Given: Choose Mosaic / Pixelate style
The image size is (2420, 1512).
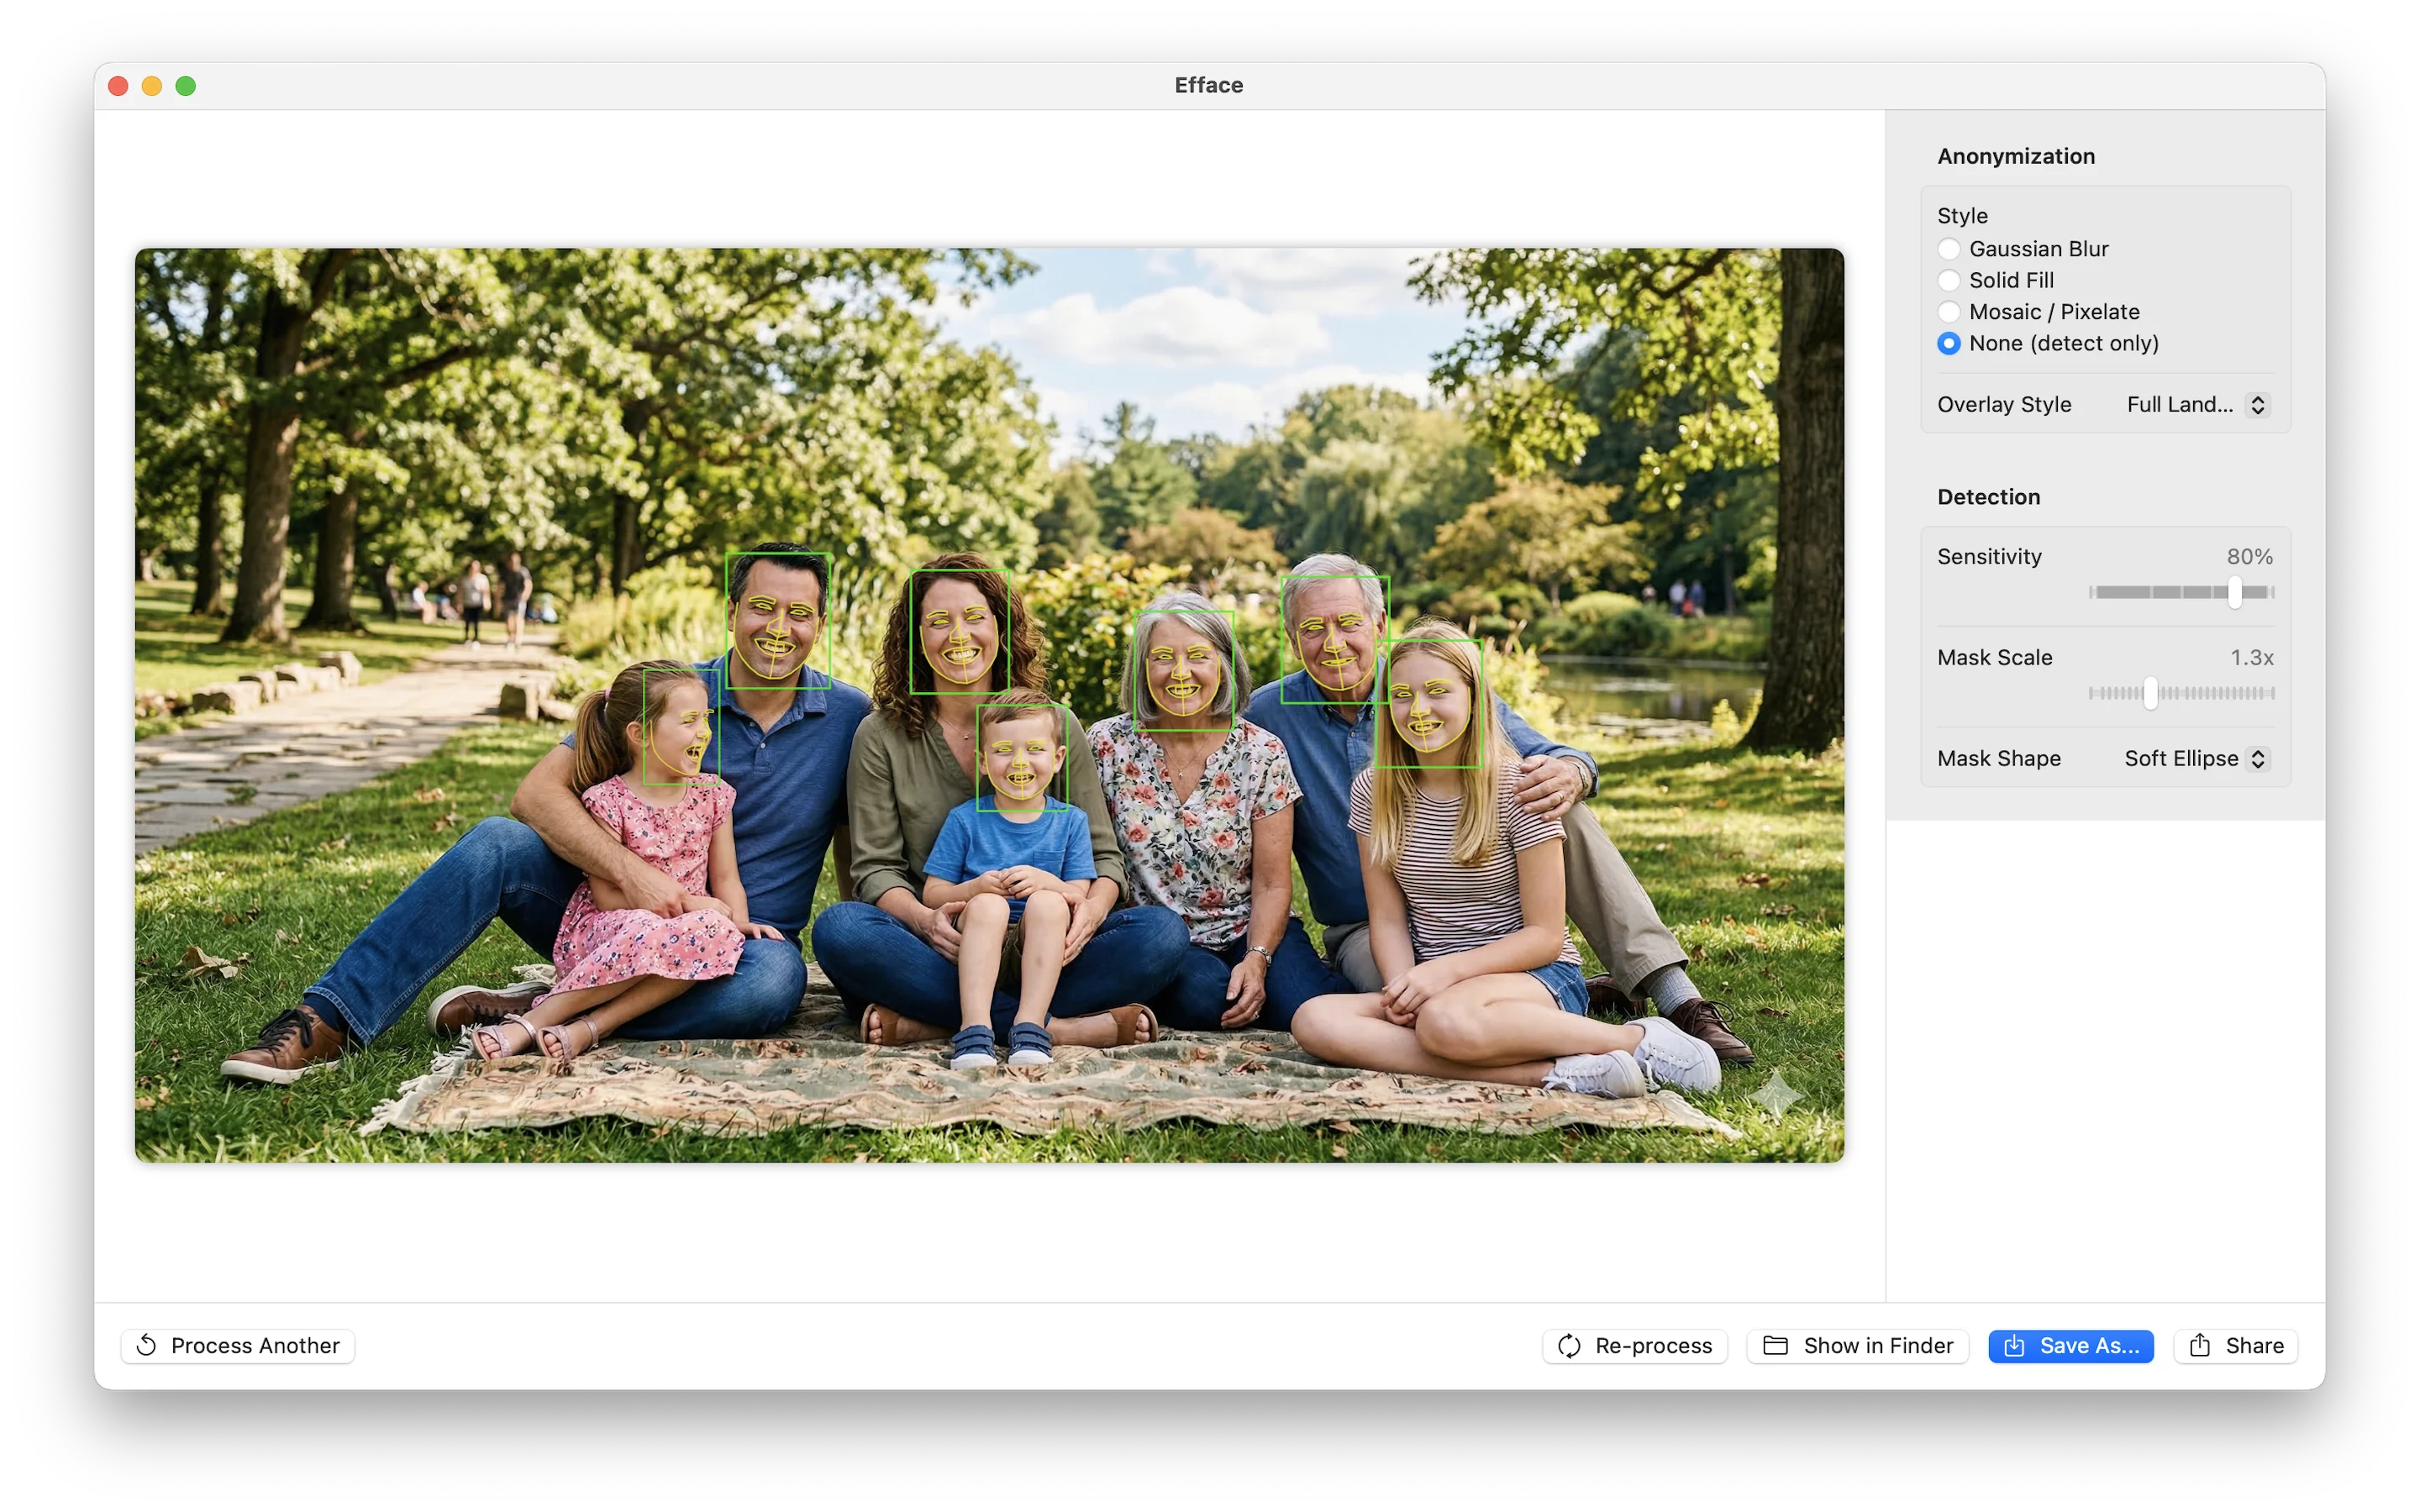Looking at the screenshot, I should click(1950, 311).
